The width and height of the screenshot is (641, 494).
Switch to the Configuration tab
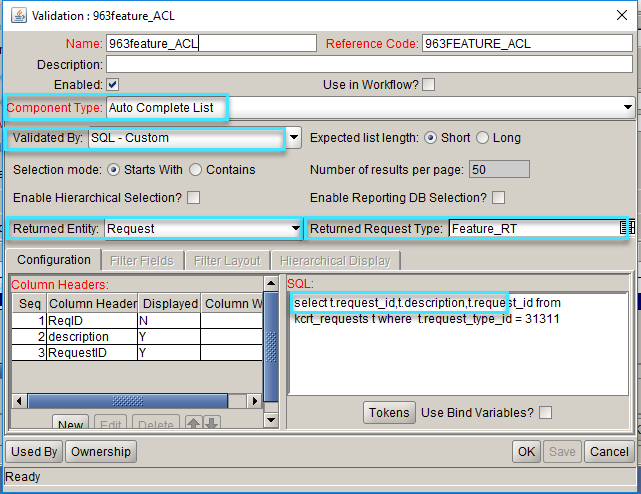(55, 260)
